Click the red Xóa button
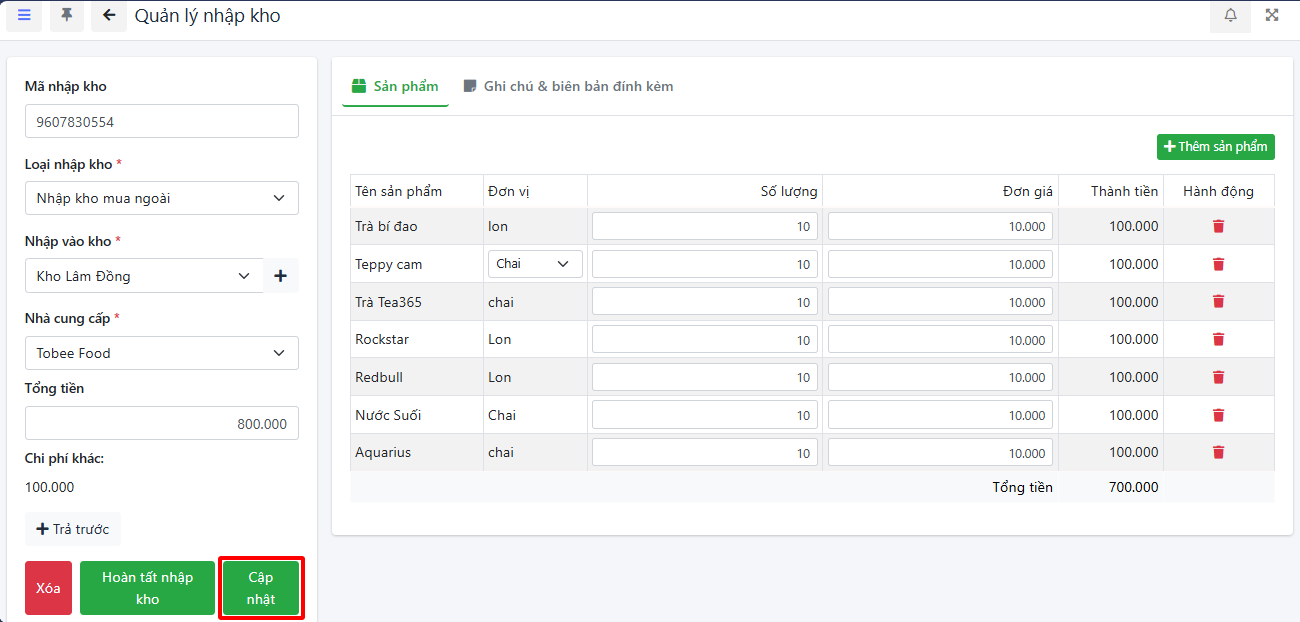Viewport: 1300px width, 622px height. 48,588
